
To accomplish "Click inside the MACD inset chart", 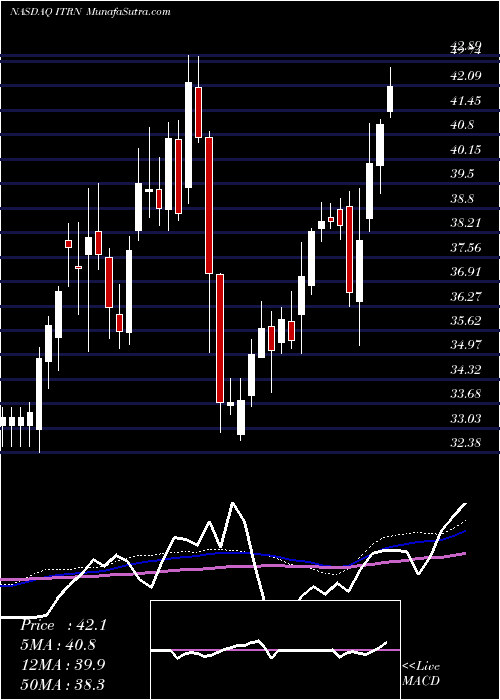I will (275, 650).
